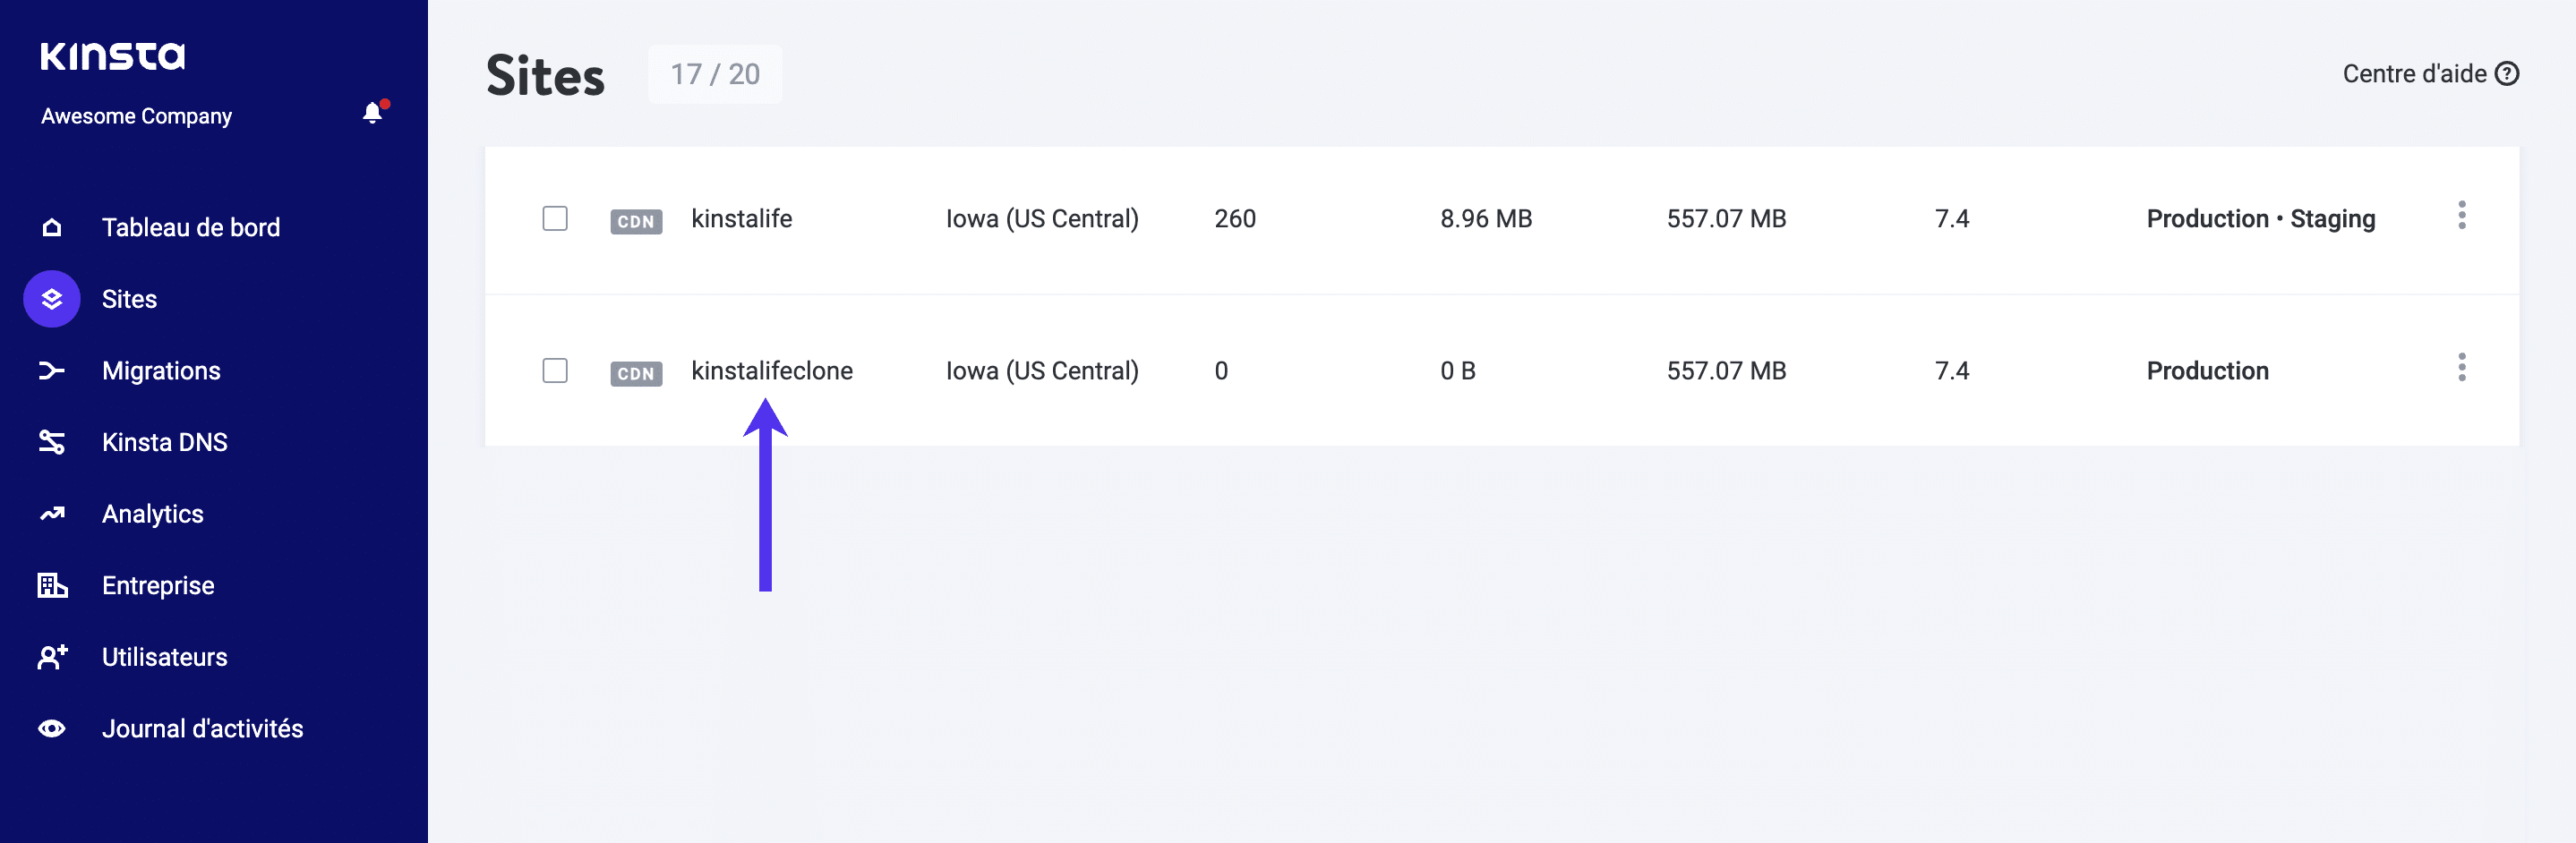The width and height of the screenshot is (2576, 843).
Task: Click the Tableau de bord home icon
Action: pos(52,228)
